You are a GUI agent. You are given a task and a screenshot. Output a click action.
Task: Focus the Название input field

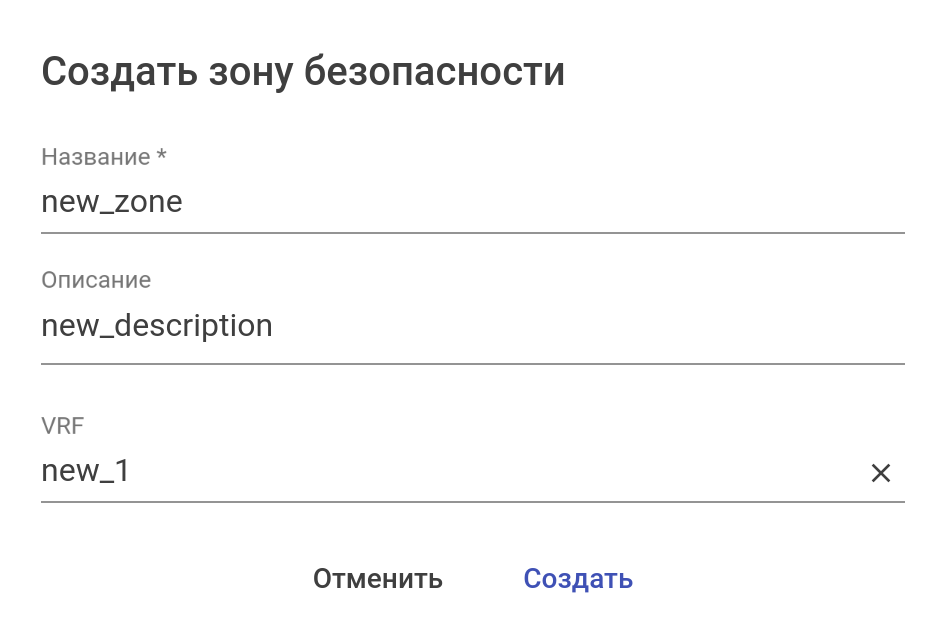pyautogui.click(x=472, y=203)
